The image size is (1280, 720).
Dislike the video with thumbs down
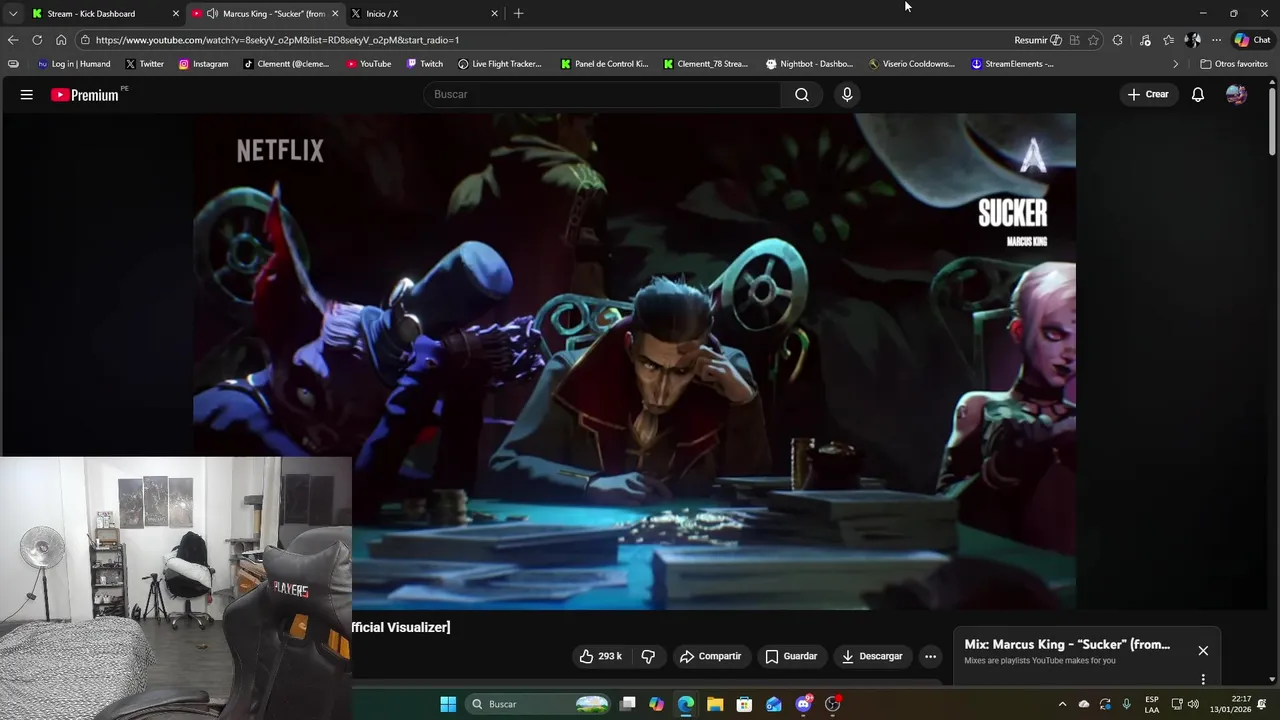tap(648, 656)
